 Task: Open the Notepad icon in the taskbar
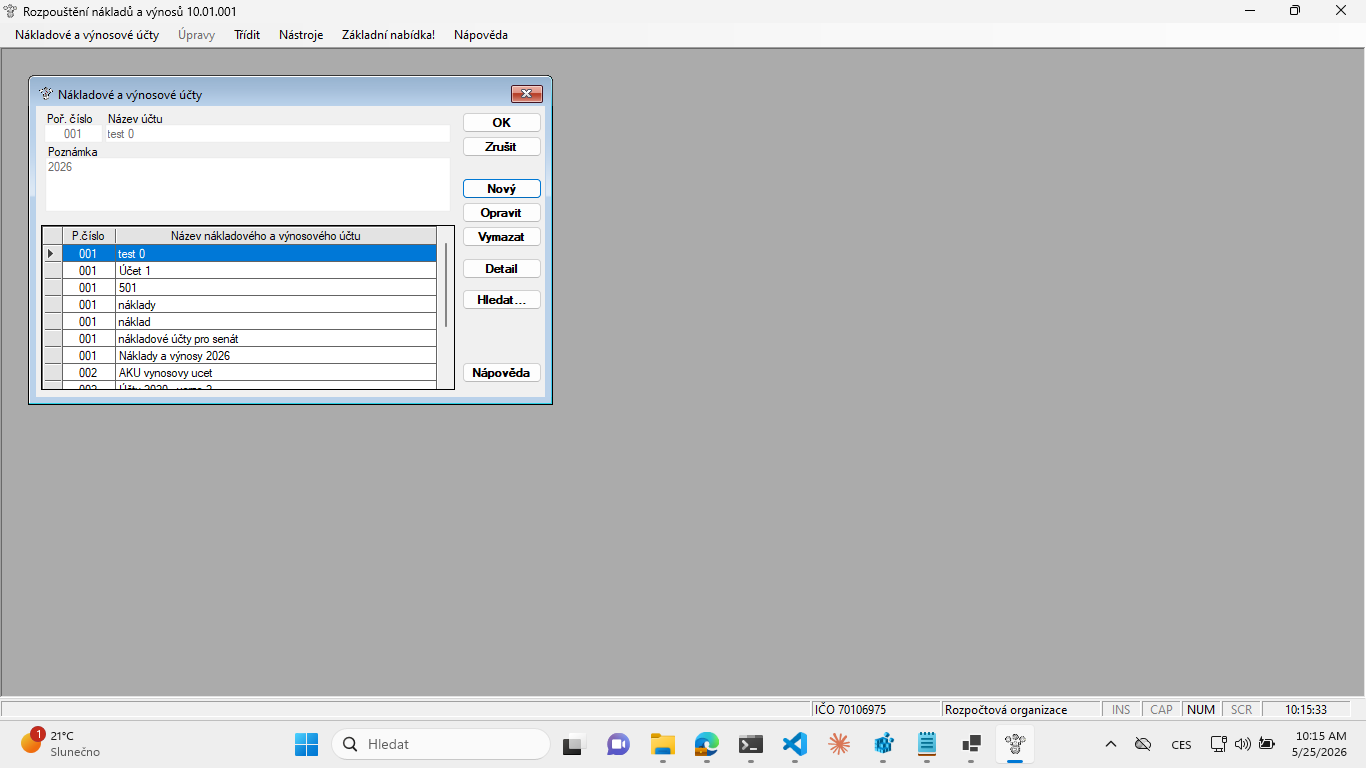click(927, 744)
